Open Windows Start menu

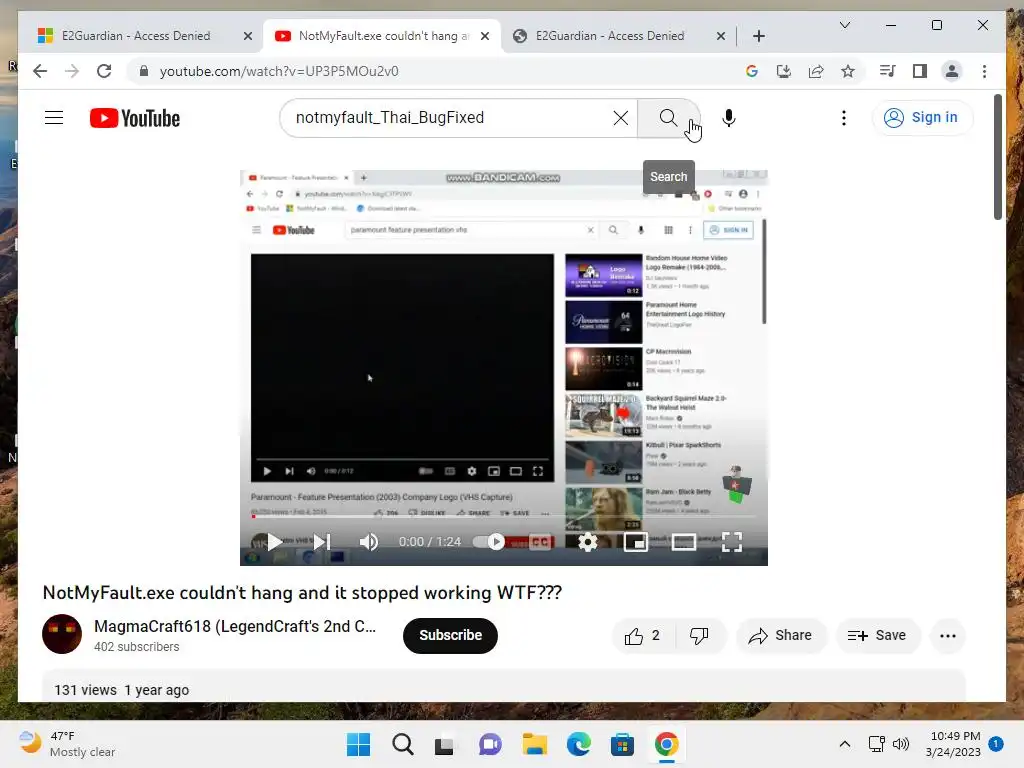358,744
